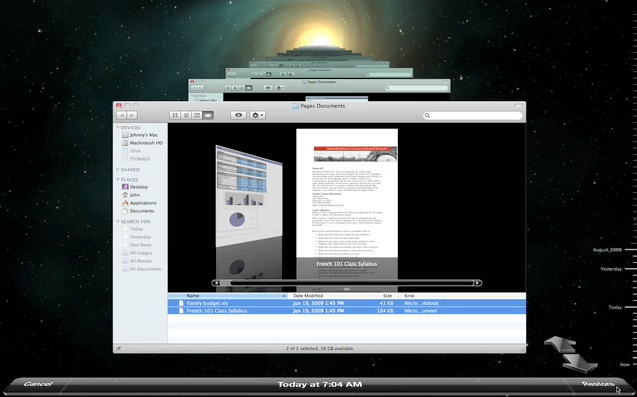637x397 pixels.
Task: Select Today smart search
Action: pos(133,229)
